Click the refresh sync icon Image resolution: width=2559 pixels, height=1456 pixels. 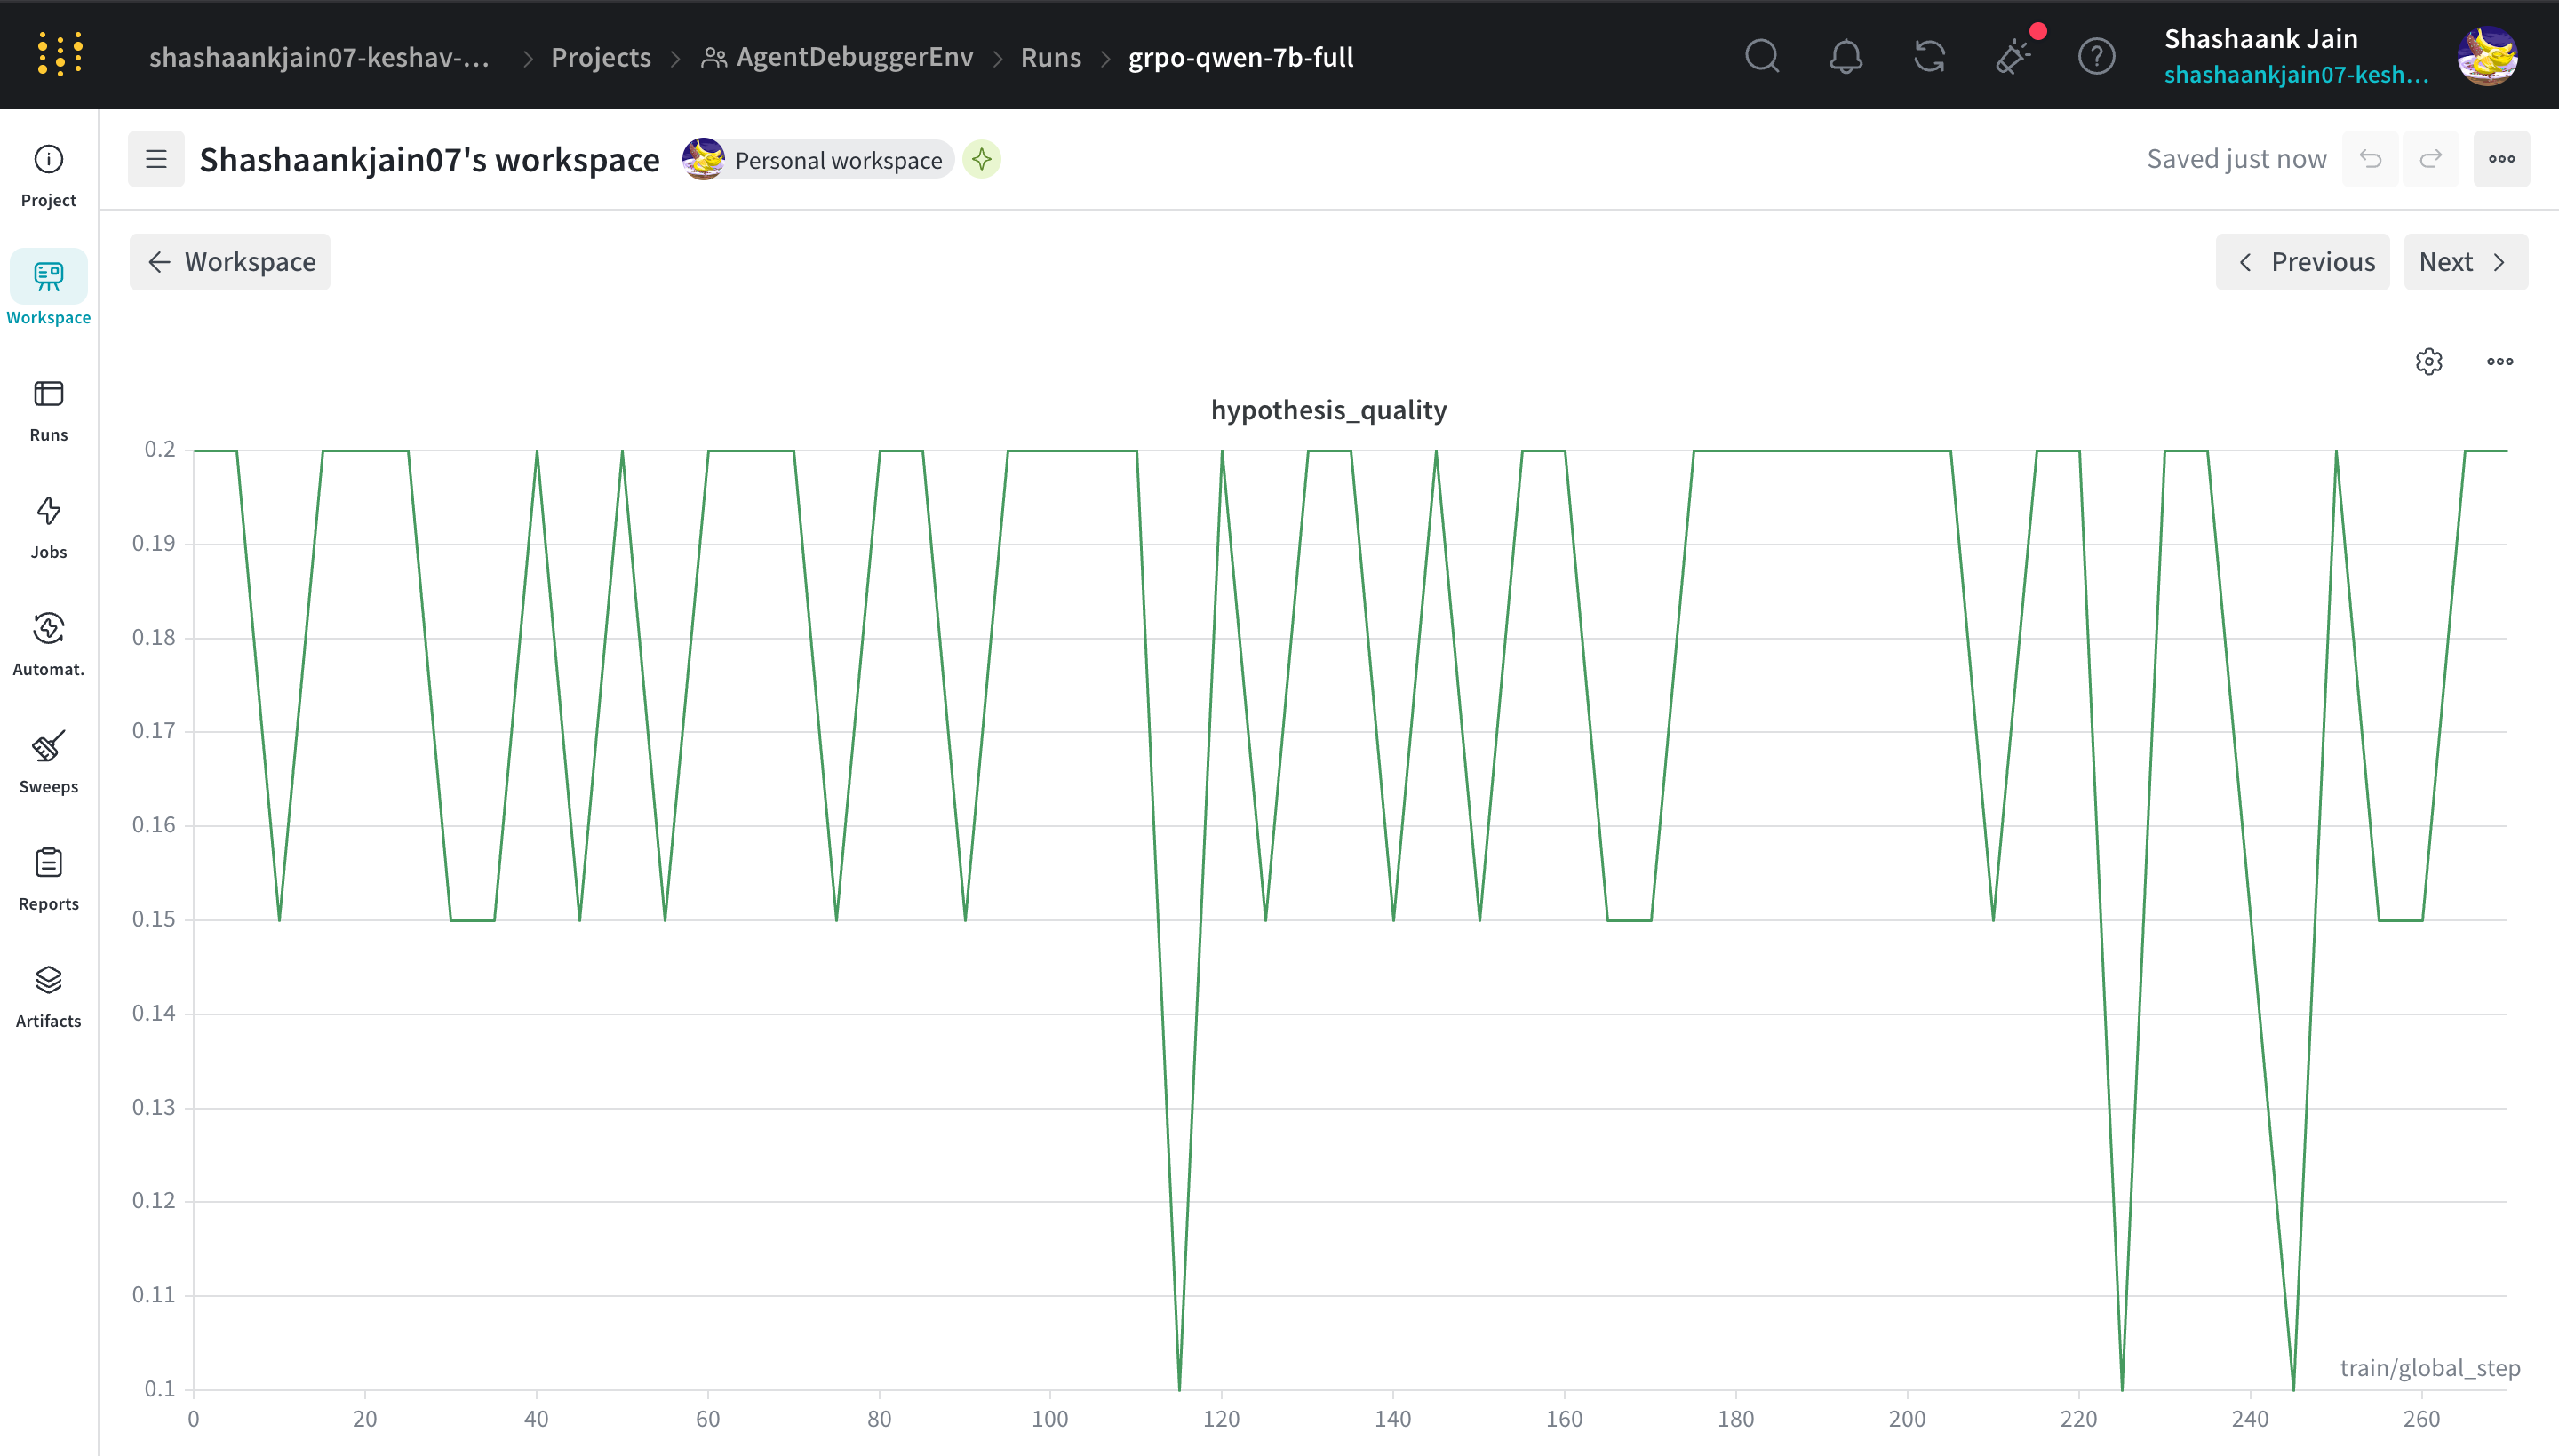coord(1930,56)
